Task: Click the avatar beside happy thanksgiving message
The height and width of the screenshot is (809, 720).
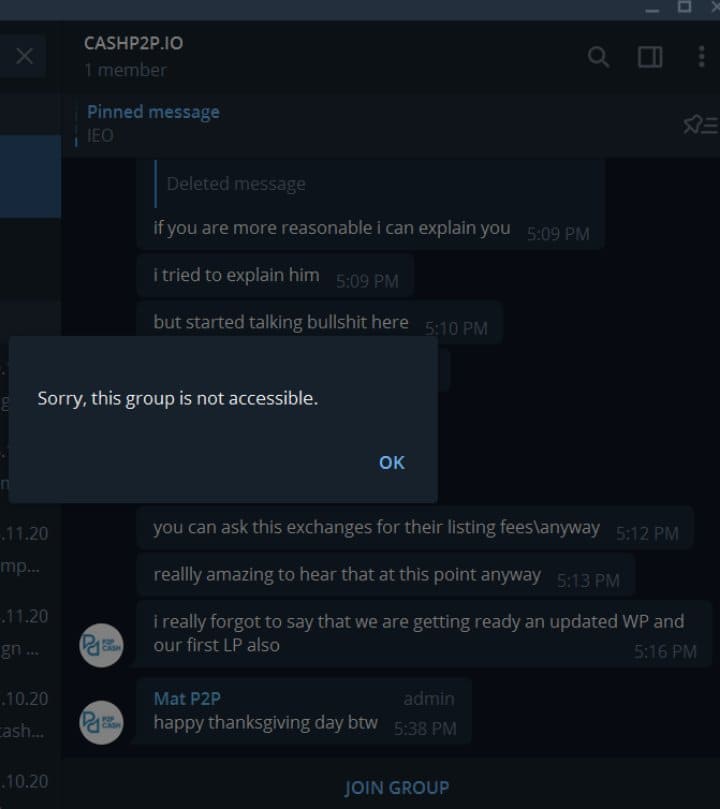Action: 101,722
